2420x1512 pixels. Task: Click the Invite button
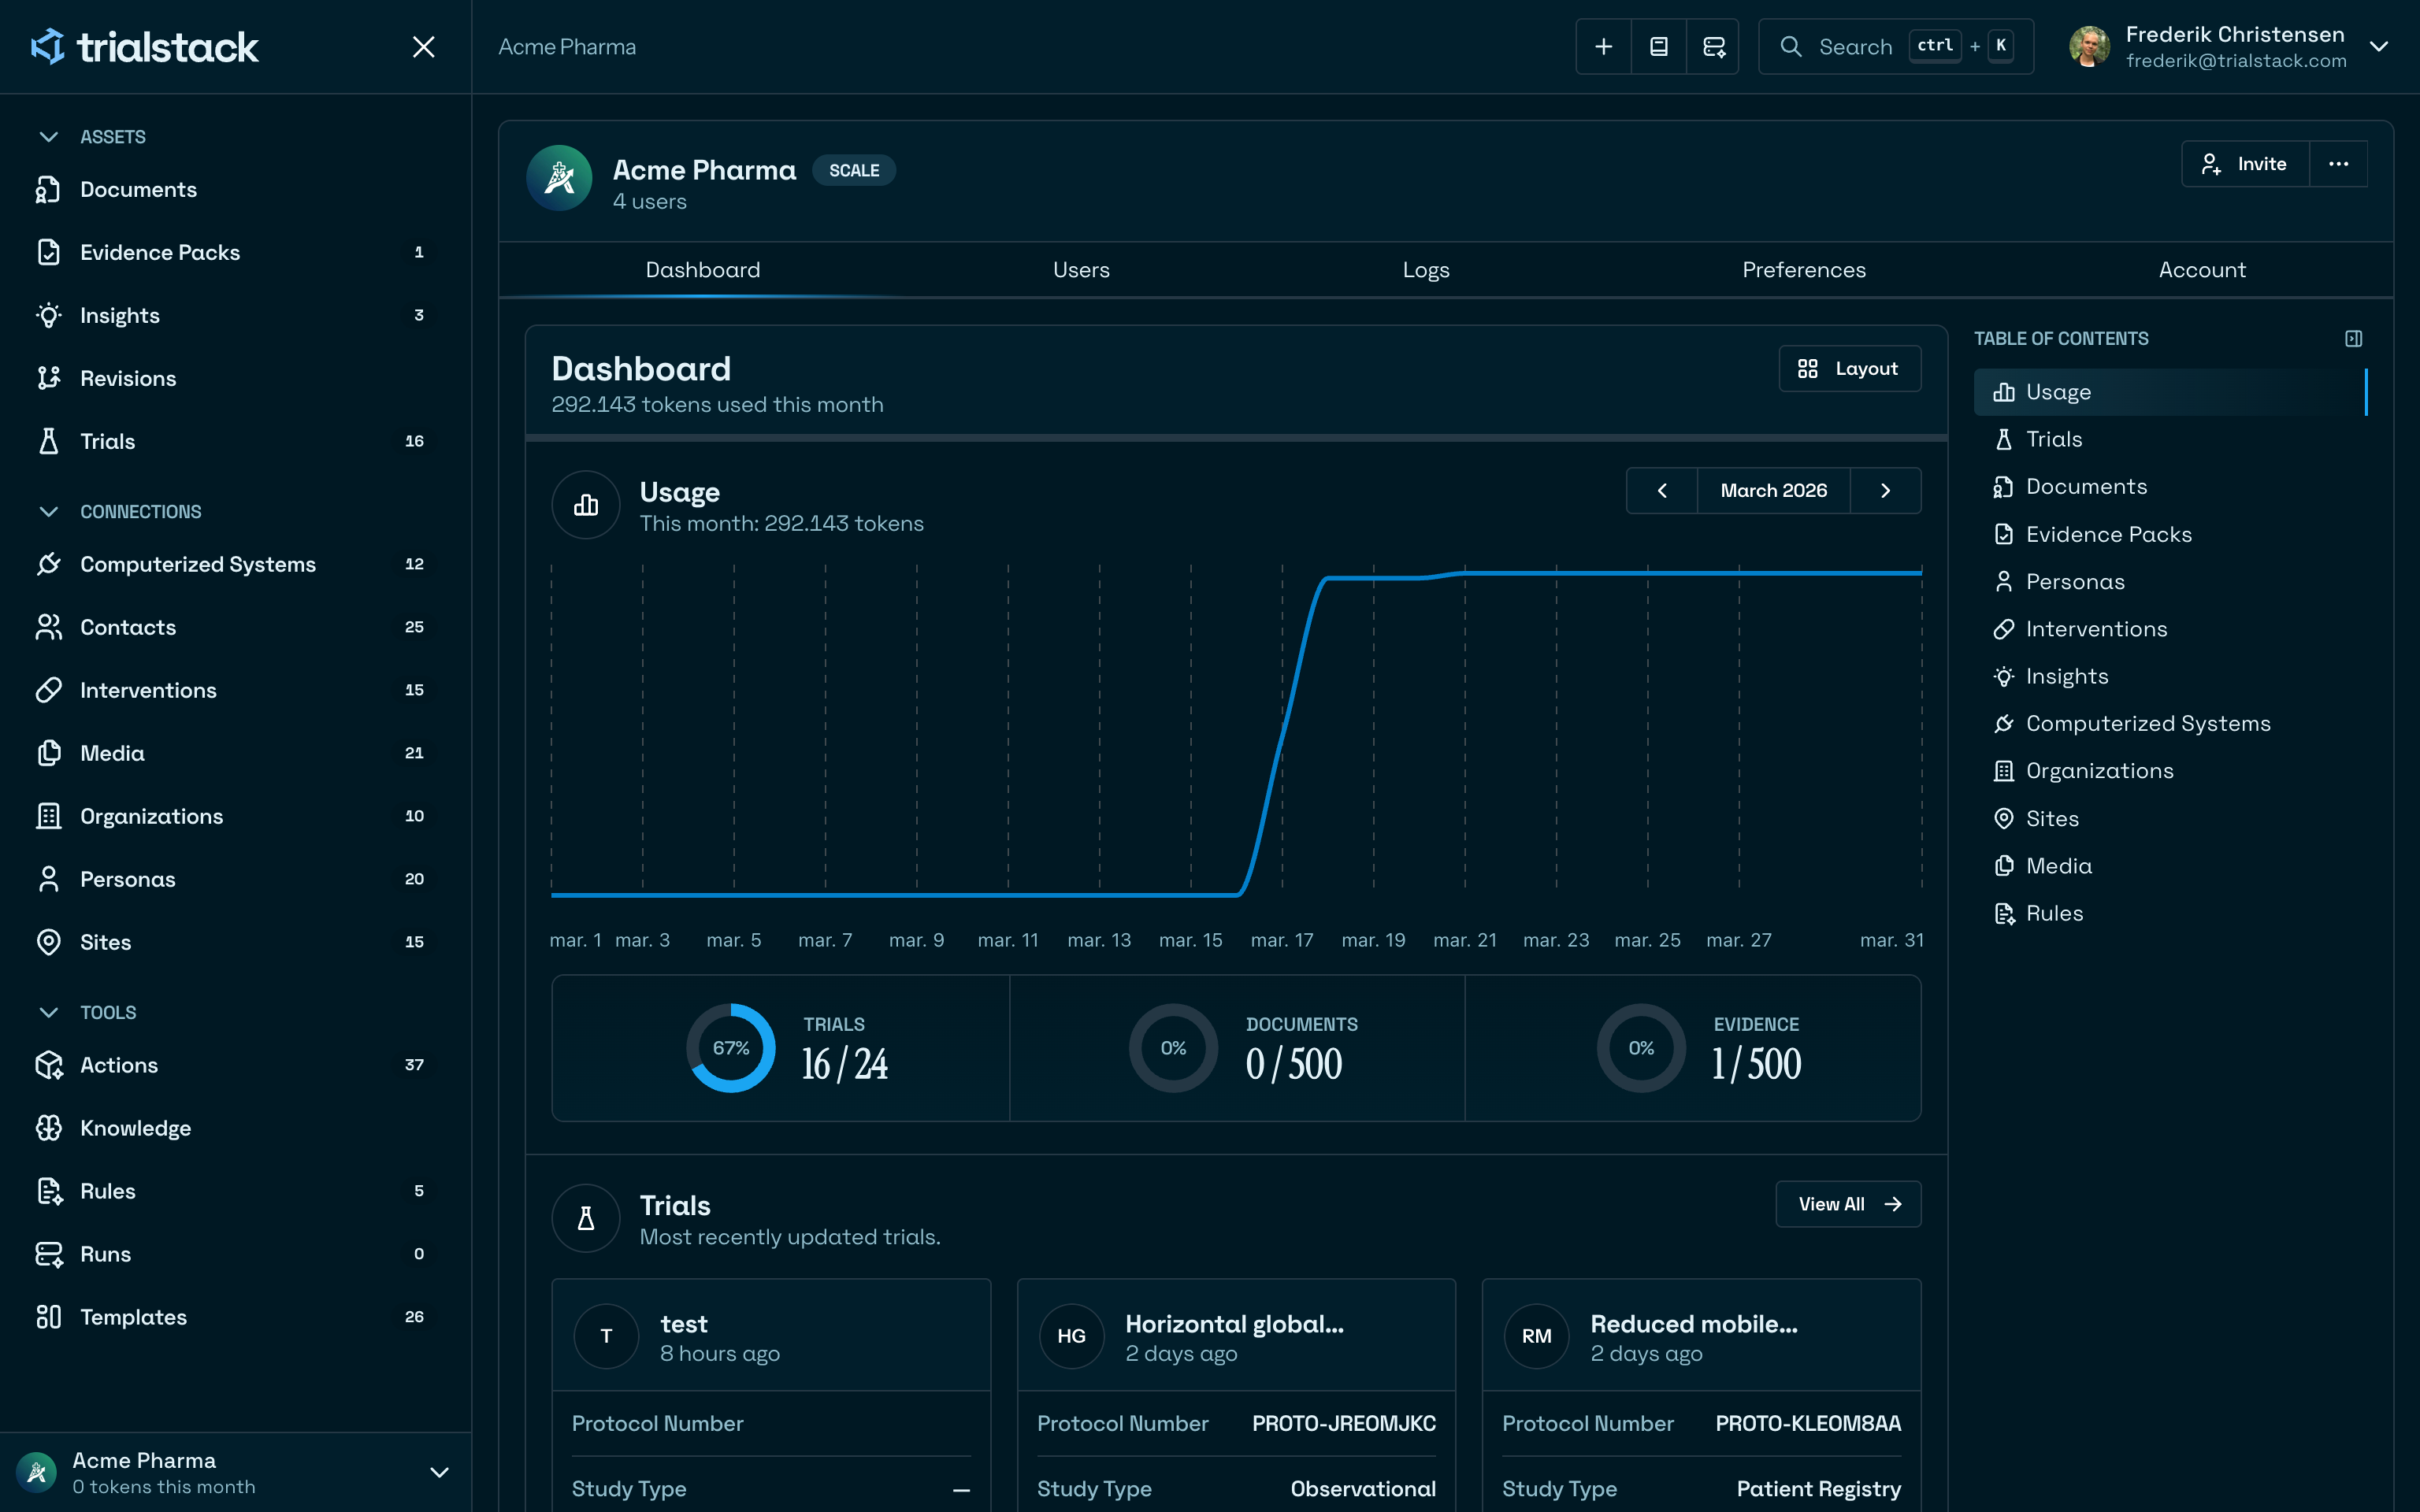2245,164
